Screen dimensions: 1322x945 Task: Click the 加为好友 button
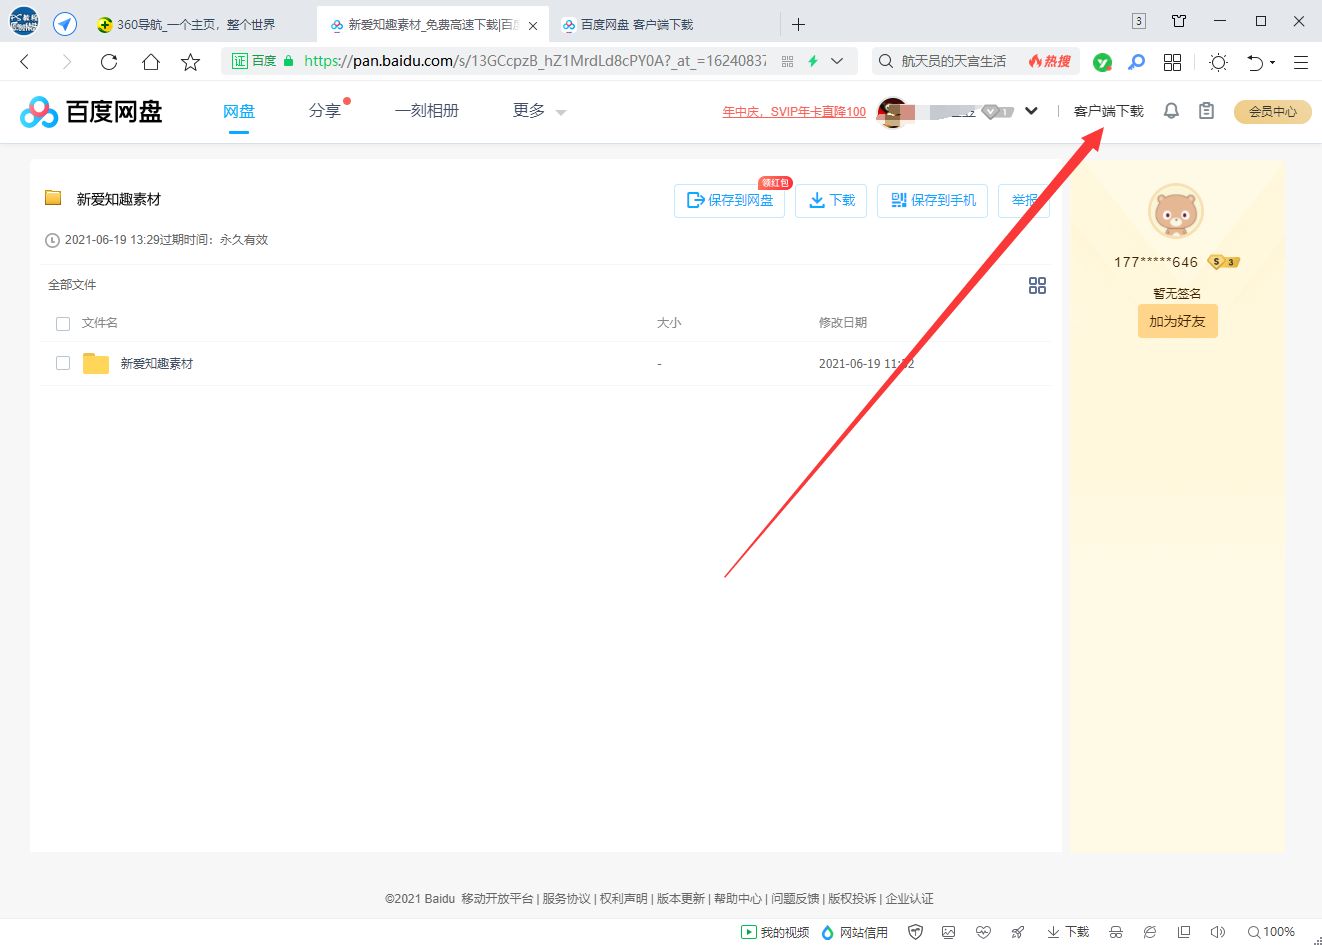point(1177,321)
